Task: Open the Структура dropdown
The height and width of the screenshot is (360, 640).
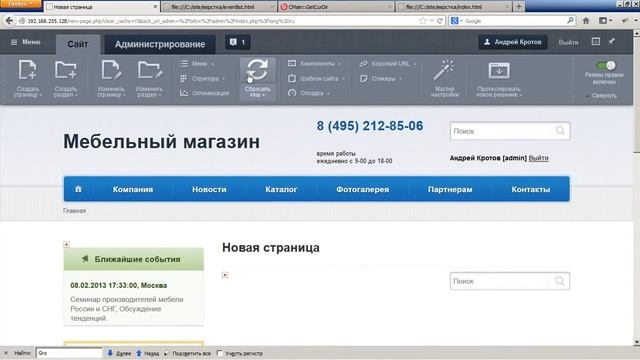Action: (202, 78)
